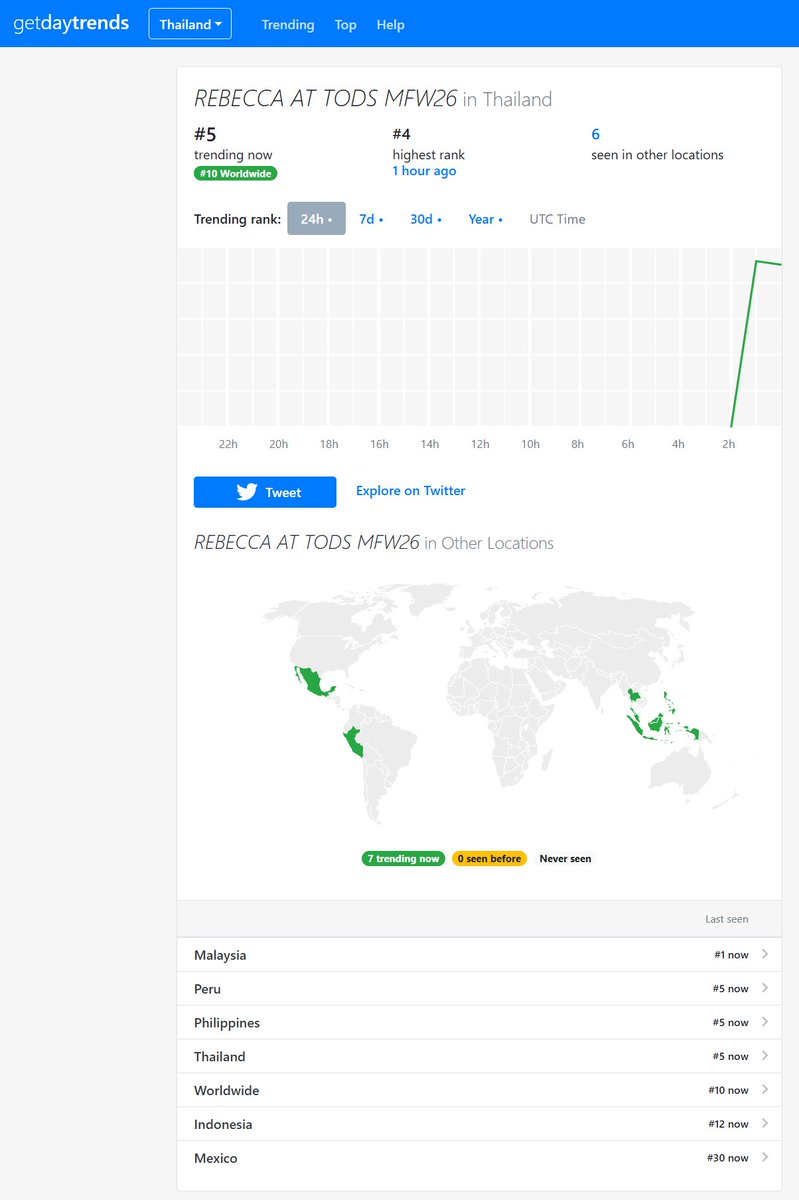Click the '6' other locations link

point(595,134)
